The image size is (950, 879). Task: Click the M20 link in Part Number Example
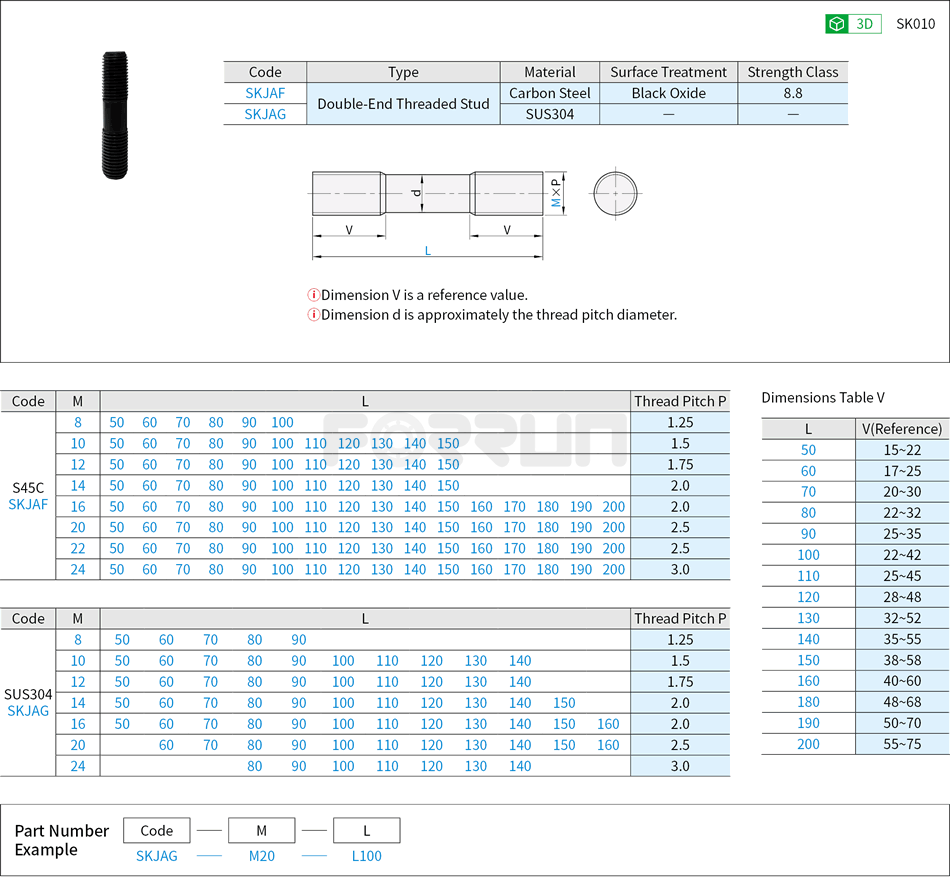pos(261,856)
